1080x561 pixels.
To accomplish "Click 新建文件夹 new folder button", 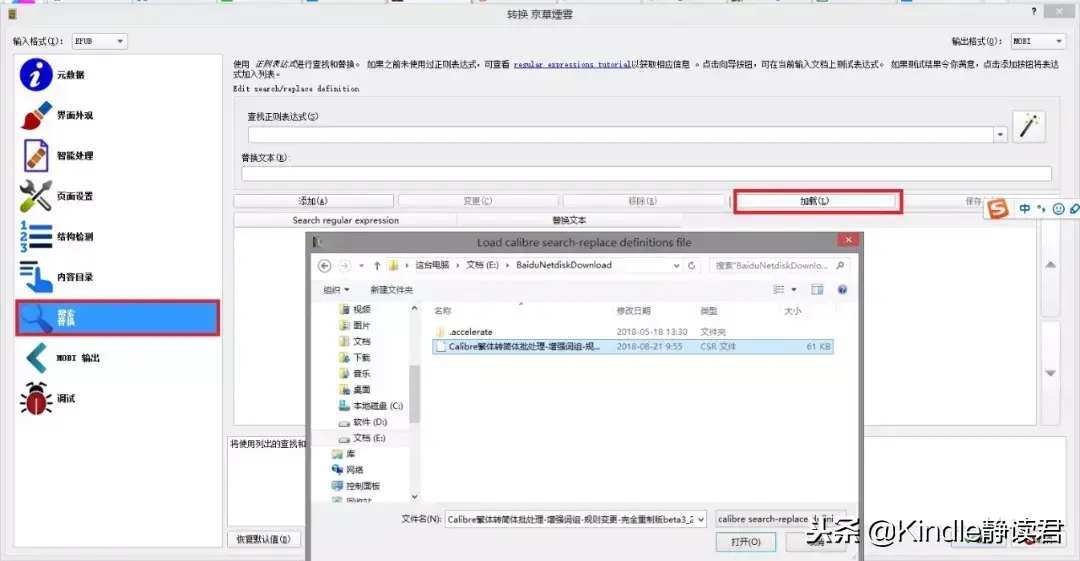I will click(391, 289).
